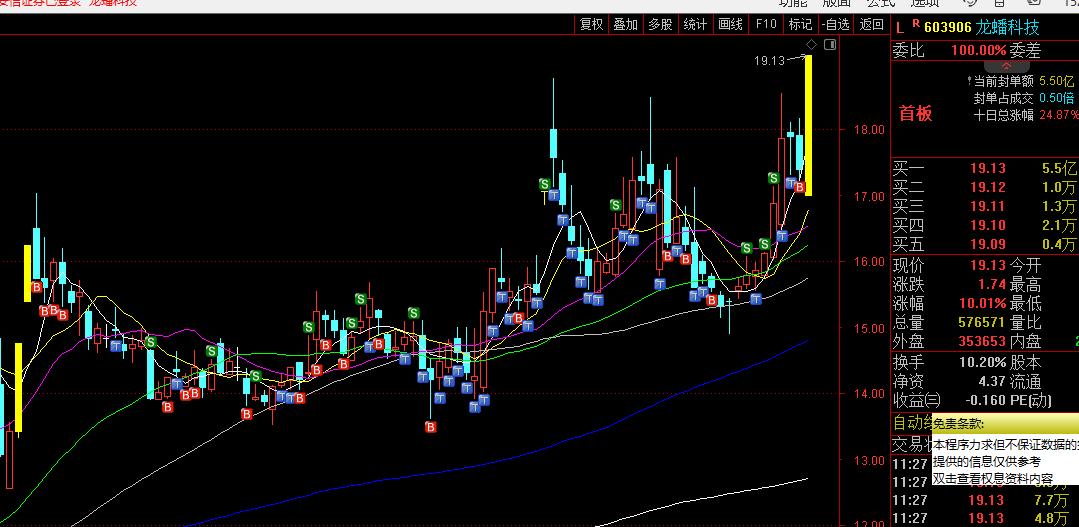The height and width of the screenshot is (527, 1079).
Task: Click the tall yellow limit-up candle at 19.13
Action: tap(809, 125)
